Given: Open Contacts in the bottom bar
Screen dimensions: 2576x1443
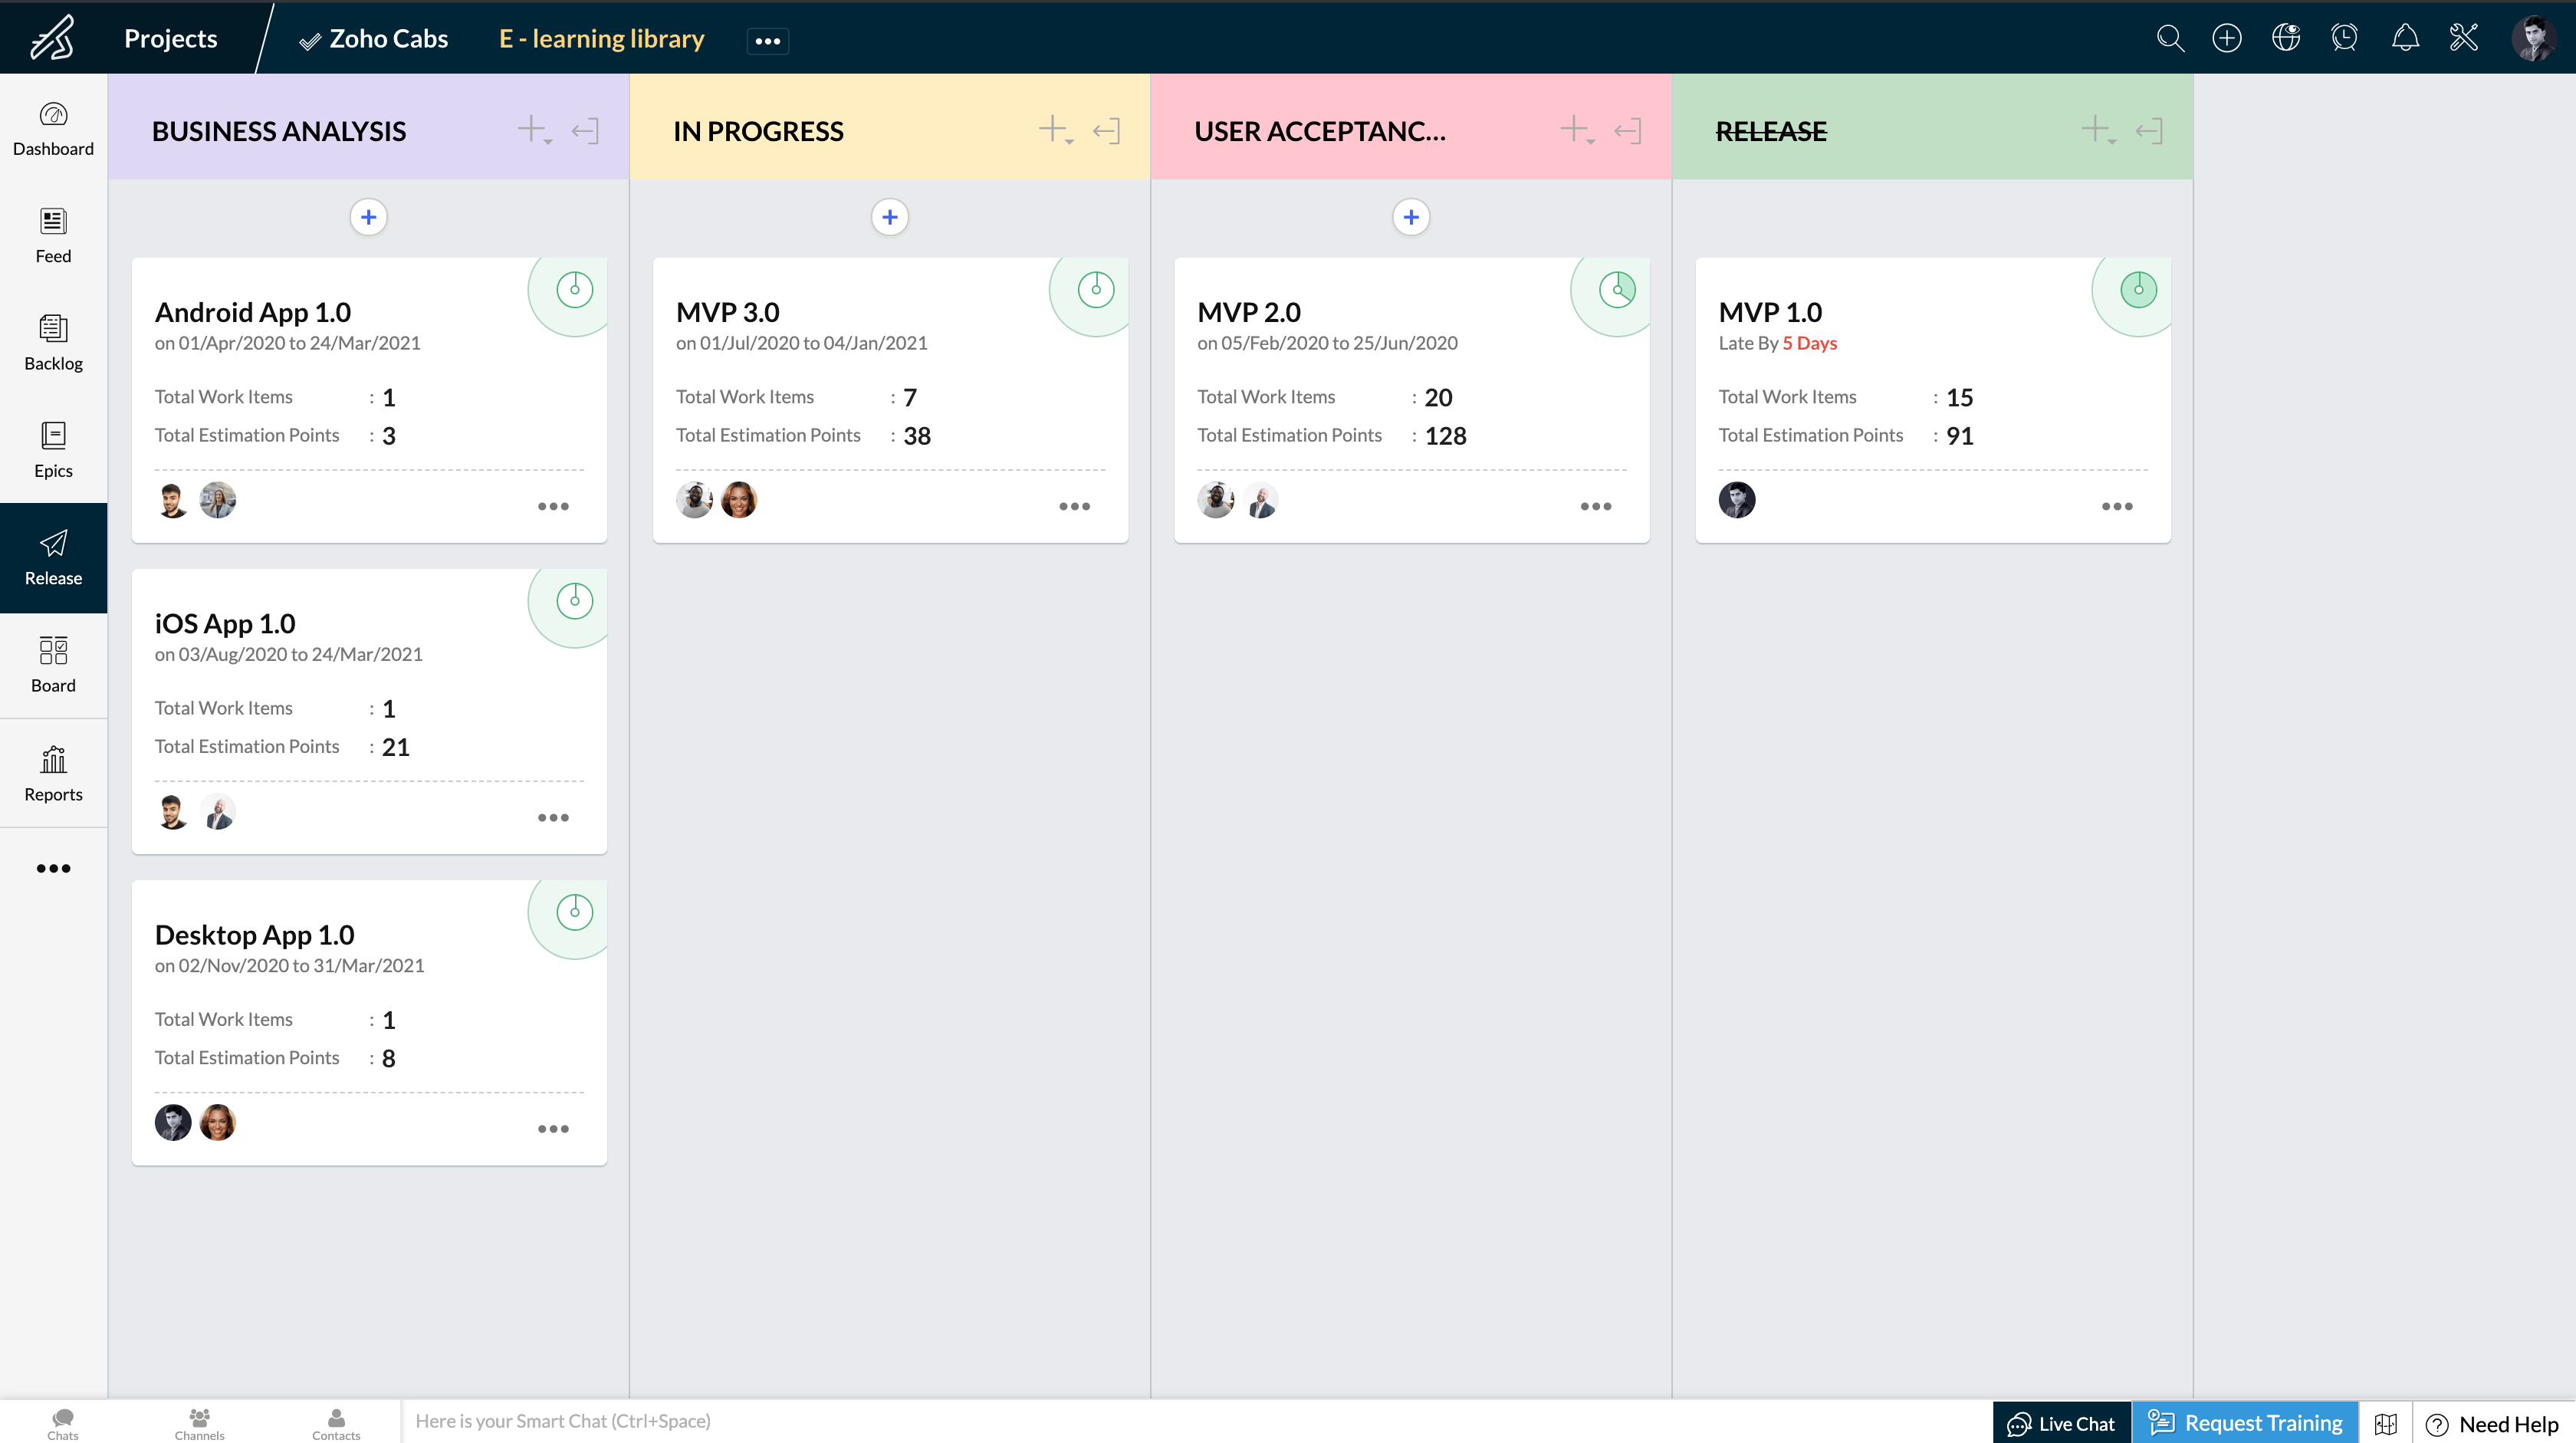Looking at the screenshot, I should [x=336, y=1423].
